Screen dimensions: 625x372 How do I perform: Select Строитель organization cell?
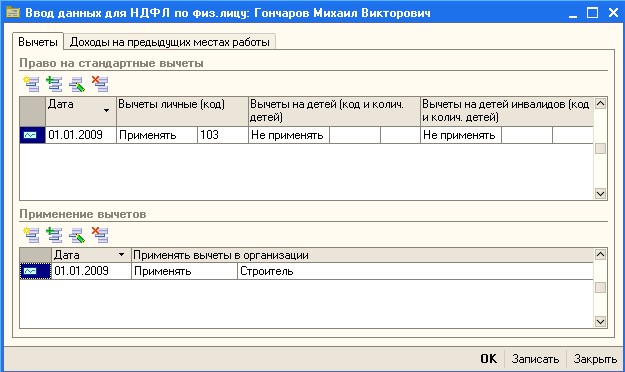(415, 271)
